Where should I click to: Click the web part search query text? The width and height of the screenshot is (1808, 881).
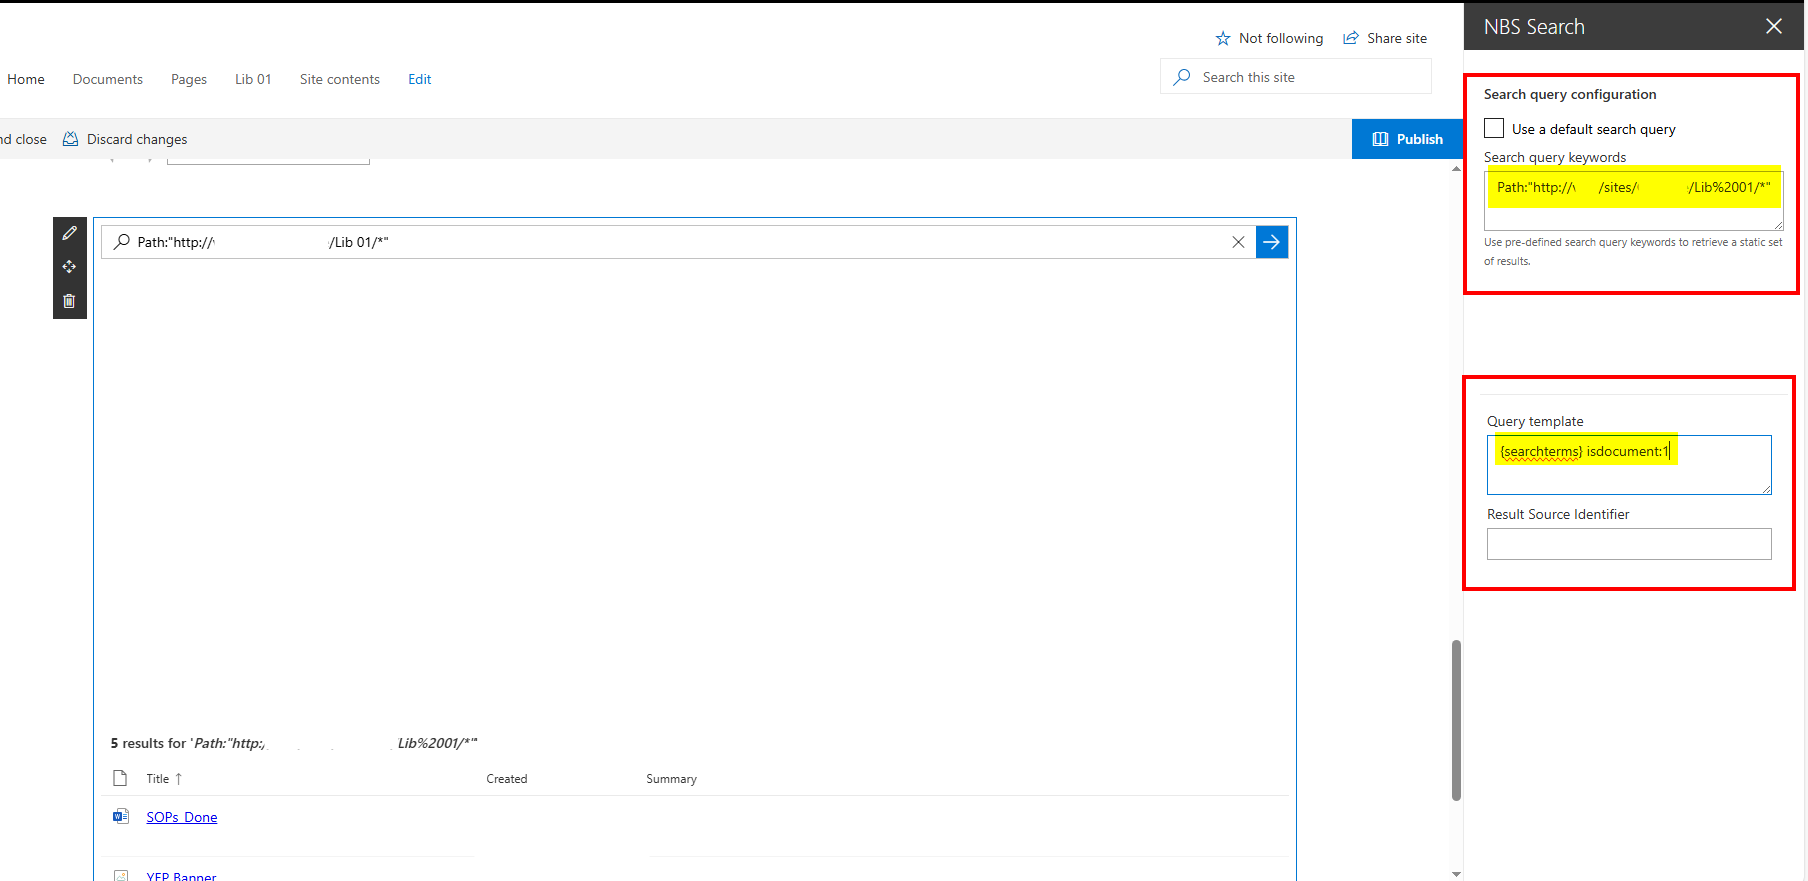pyautogui.click(x=263, y=242)
